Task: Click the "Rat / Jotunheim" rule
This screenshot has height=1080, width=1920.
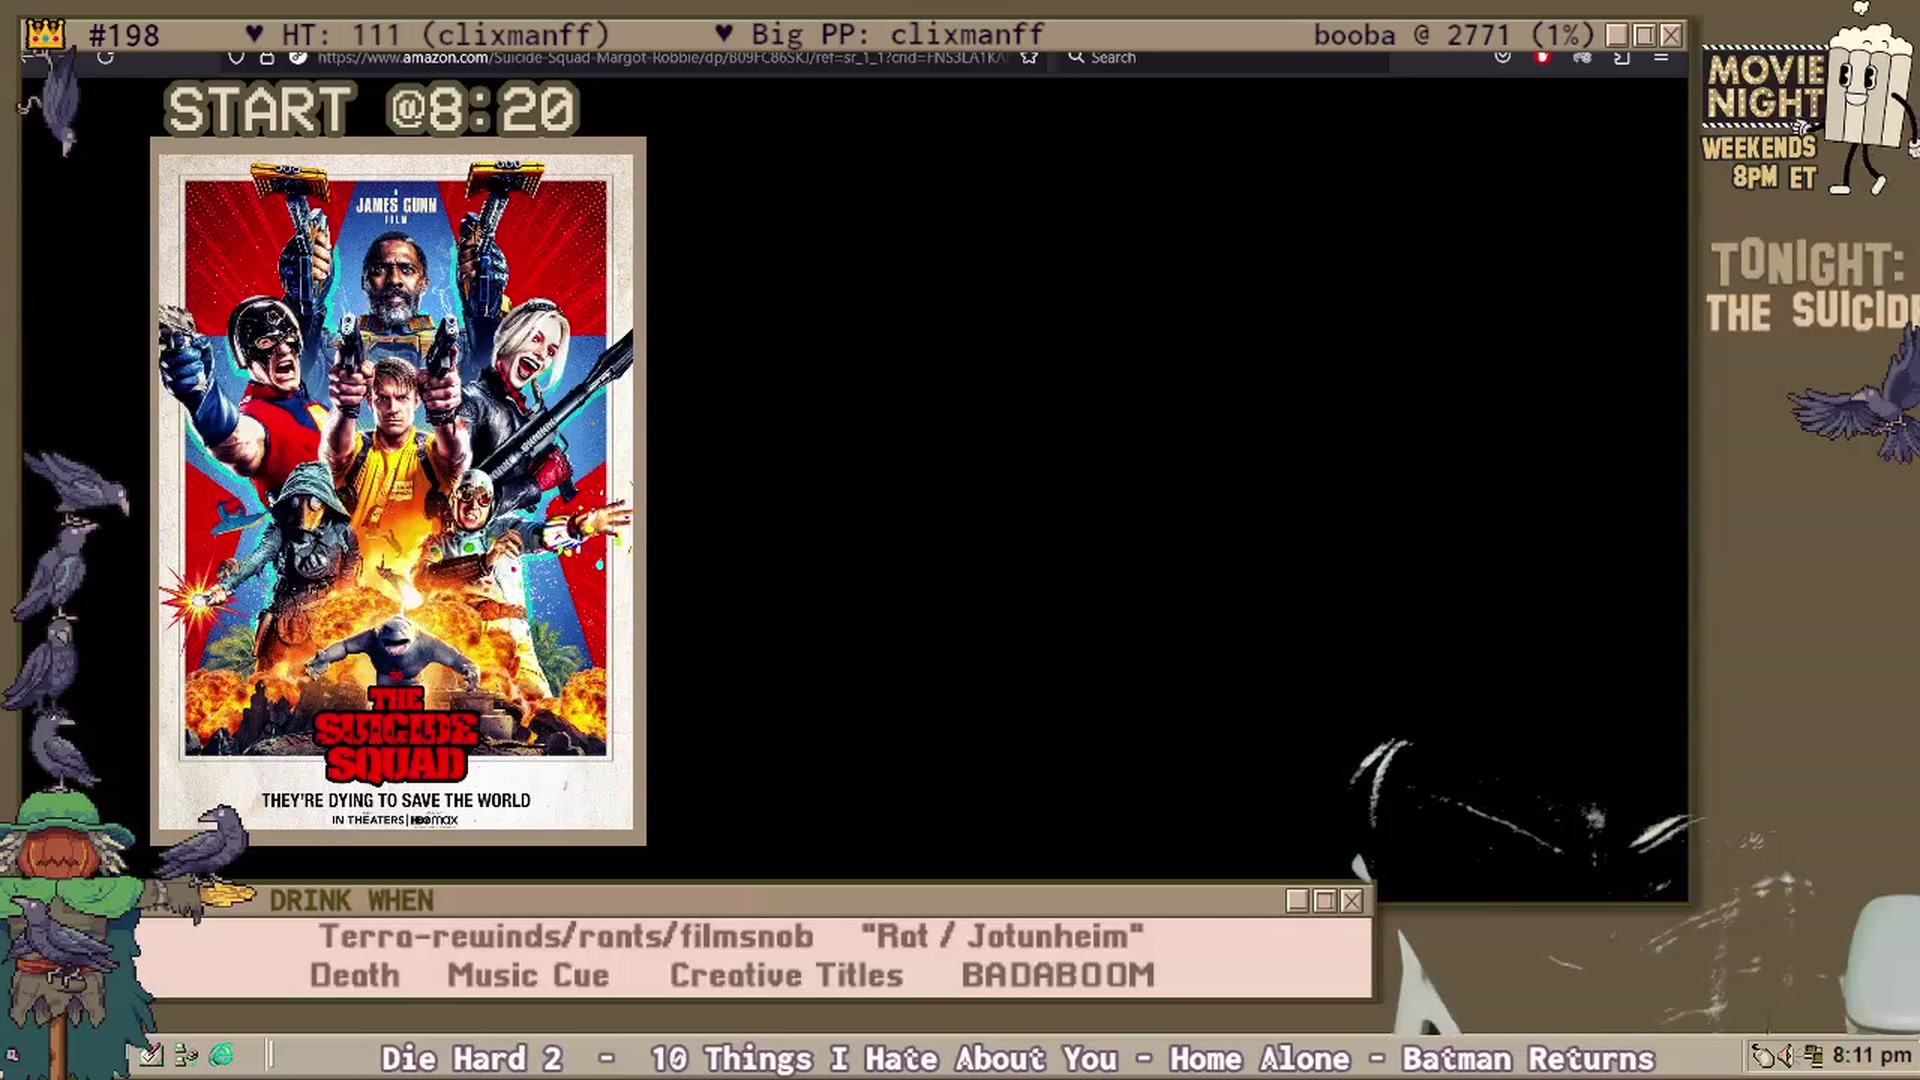Action: (1002, 936)
